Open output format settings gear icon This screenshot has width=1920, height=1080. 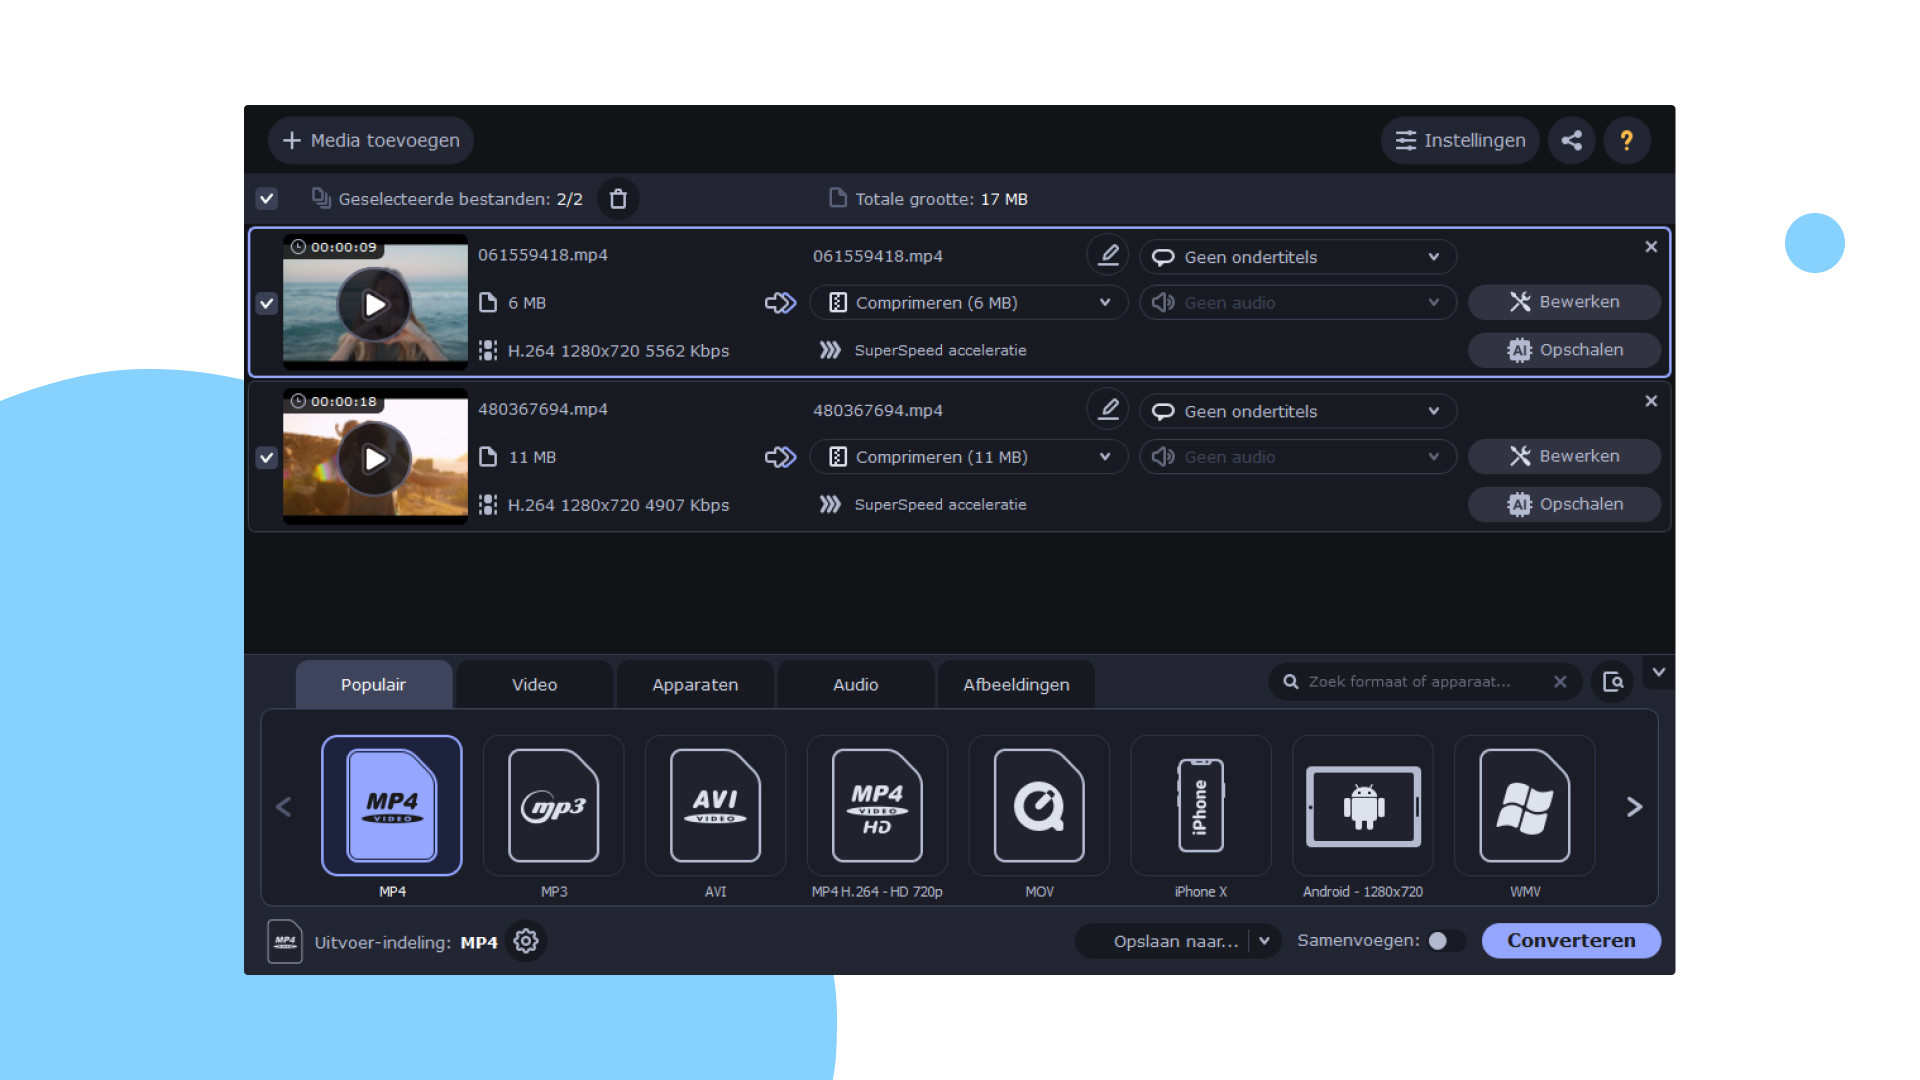[x=526, y=941]
